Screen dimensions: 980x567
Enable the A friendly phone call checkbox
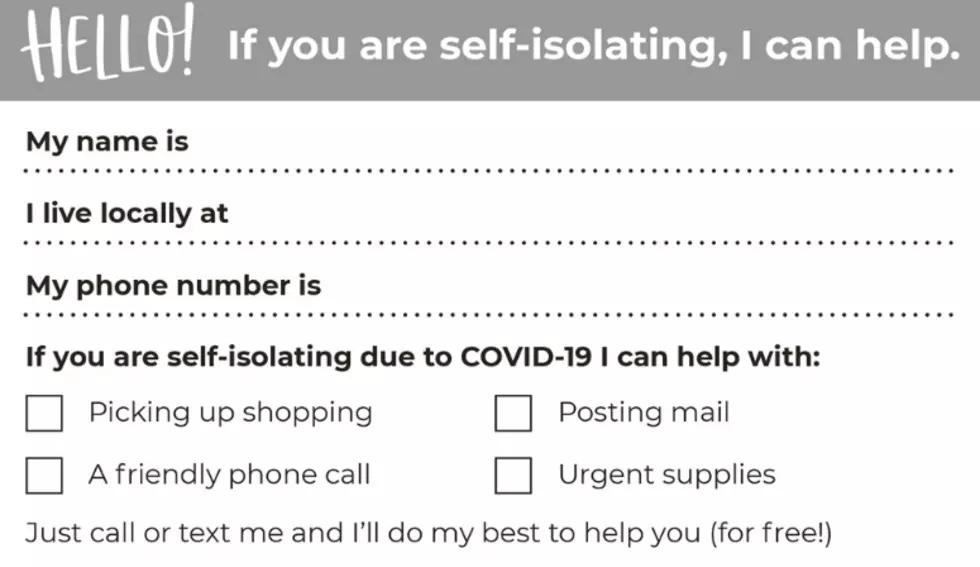[44, 476]
